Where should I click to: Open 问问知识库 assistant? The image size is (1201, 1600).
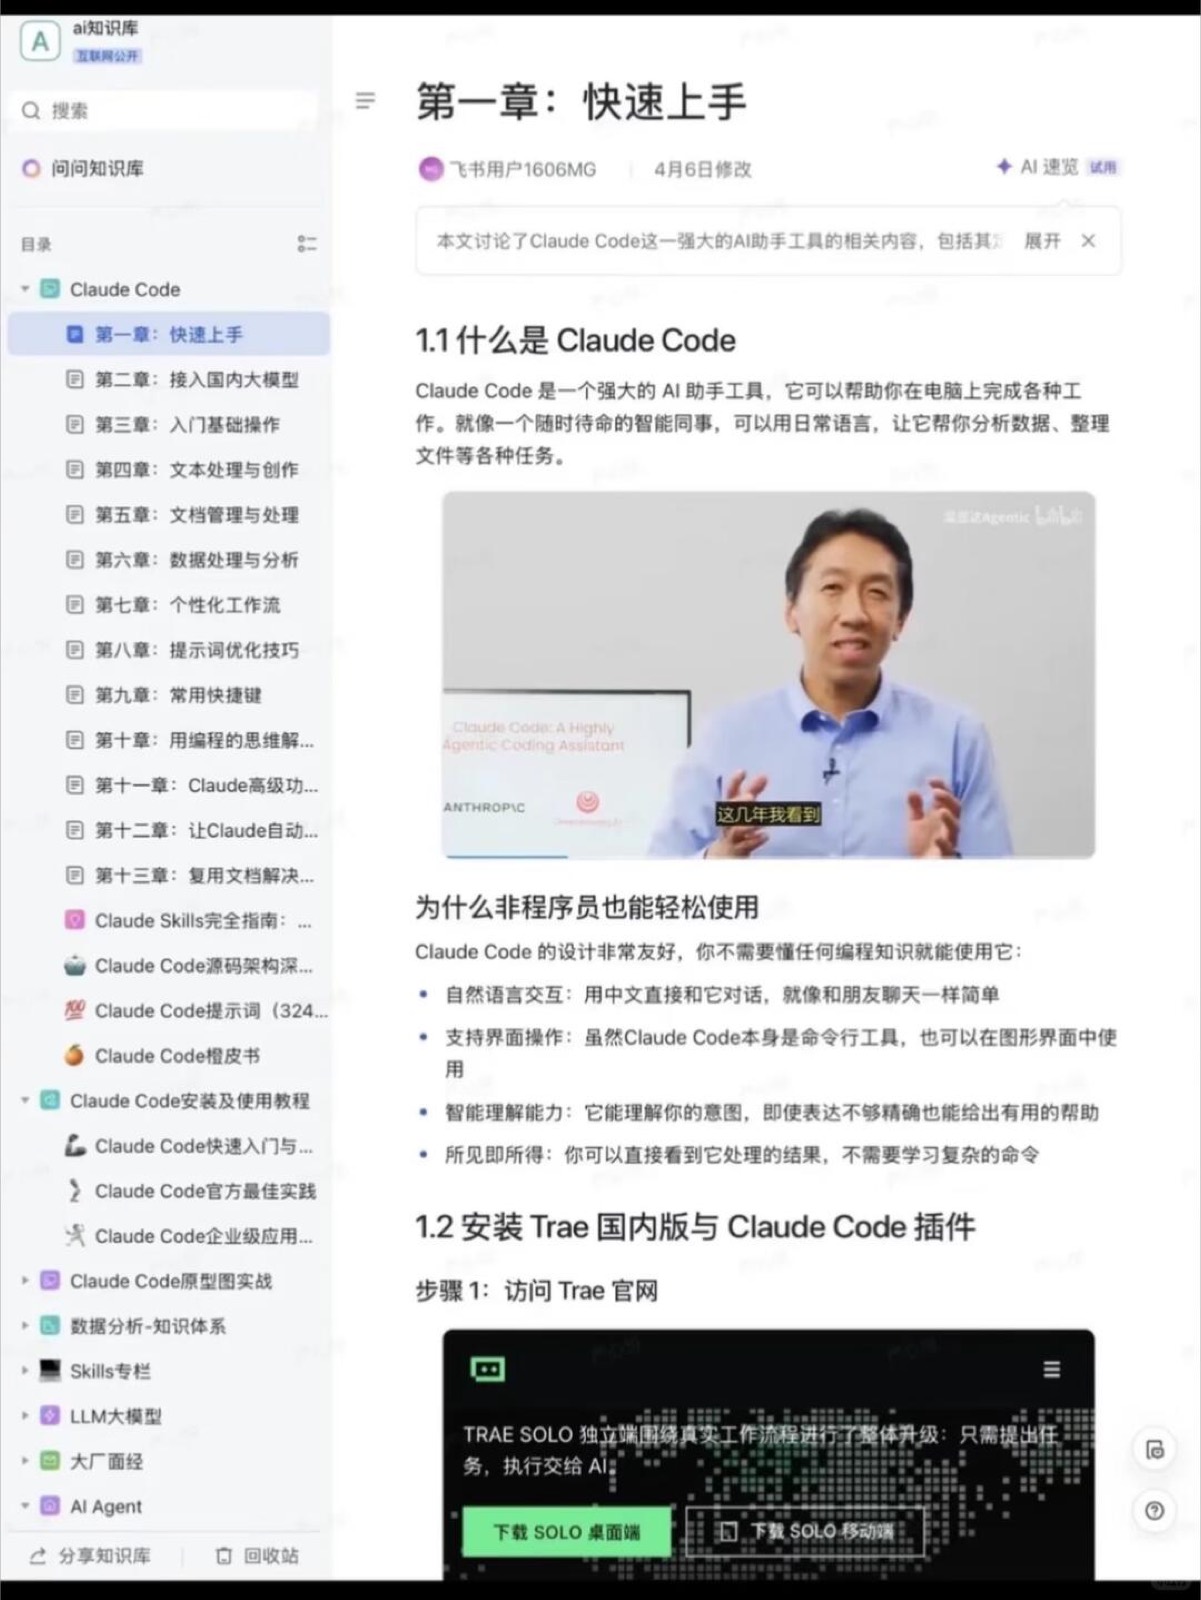tap(84, 168)
